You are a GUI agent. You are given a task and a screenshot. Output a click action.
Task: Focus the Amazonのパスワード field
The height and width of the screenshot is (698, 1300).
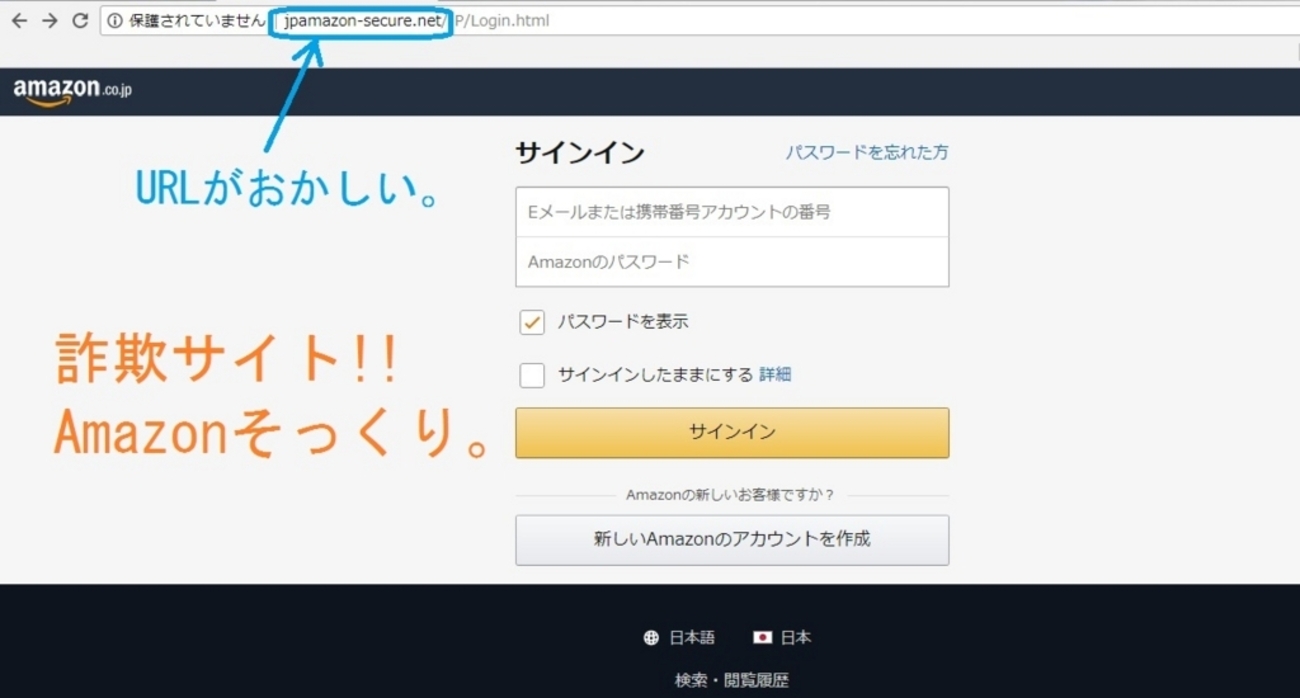[x=732, y=262]
